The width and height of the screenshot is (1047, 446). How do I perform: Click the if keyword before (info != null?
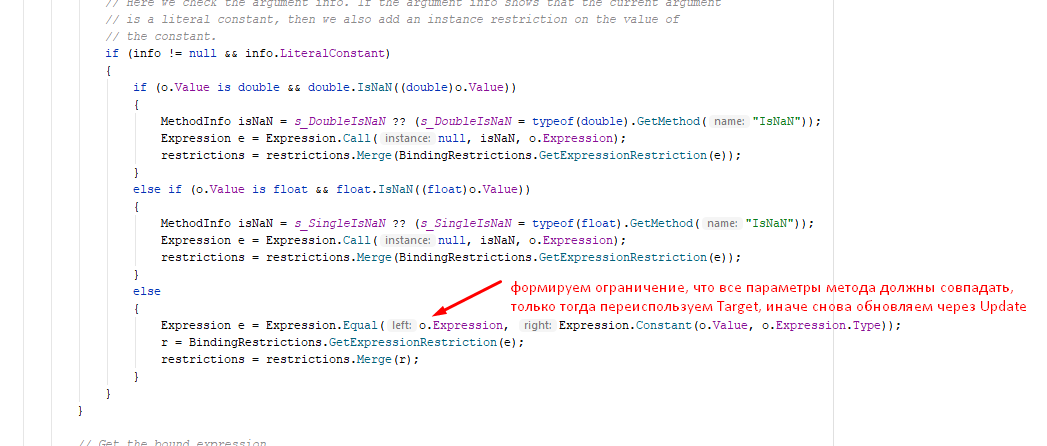pyautogui.click(x=112, y=53)
